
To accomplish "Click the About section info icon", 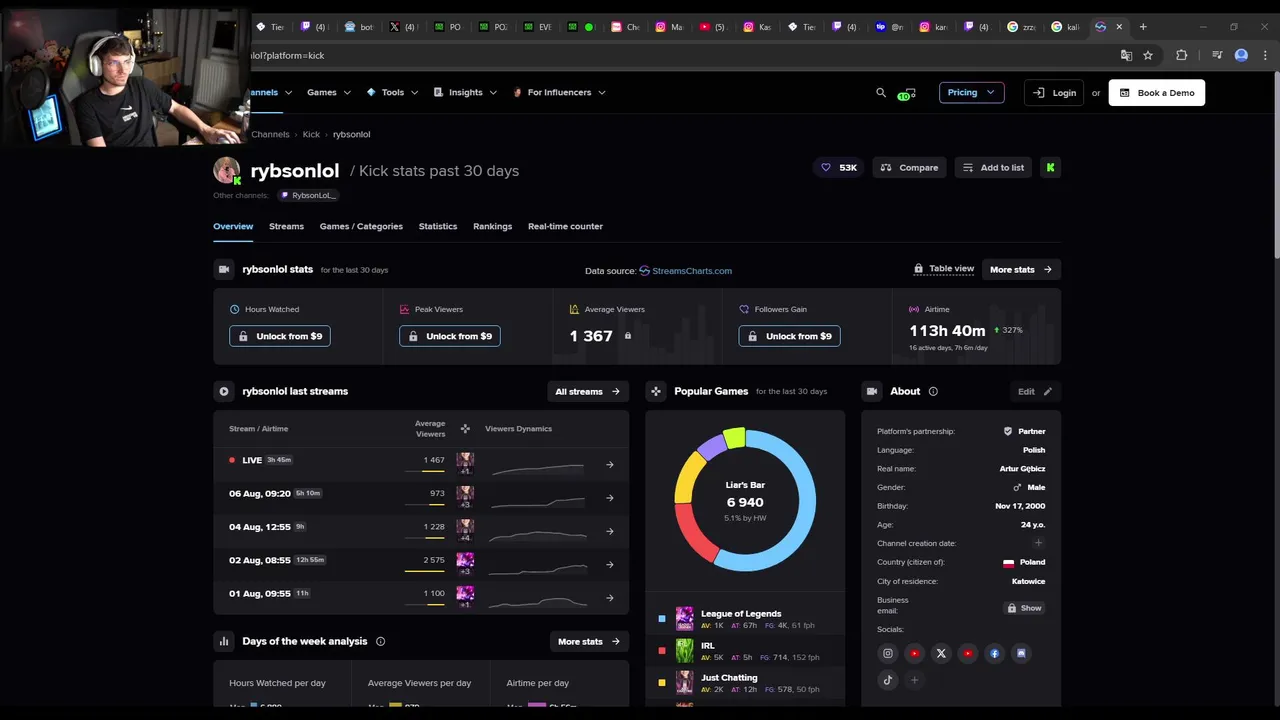I will (x=933, y=391).
